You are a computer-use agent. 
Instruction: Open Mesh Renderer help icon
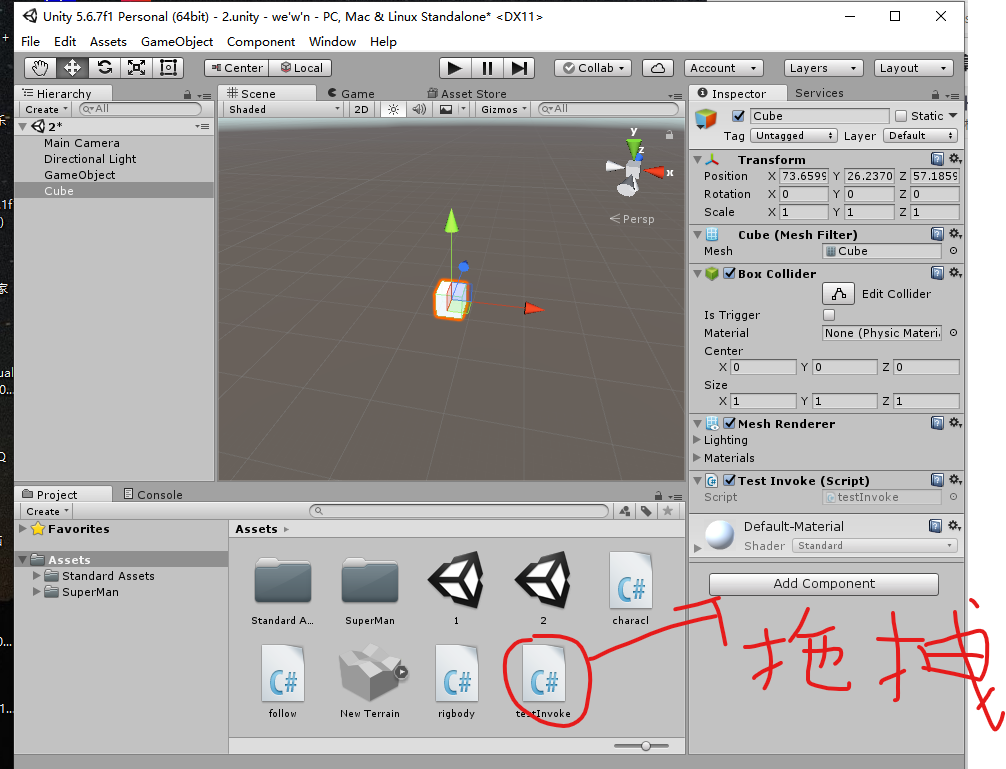pyautogui.click(x=937, y=423)
